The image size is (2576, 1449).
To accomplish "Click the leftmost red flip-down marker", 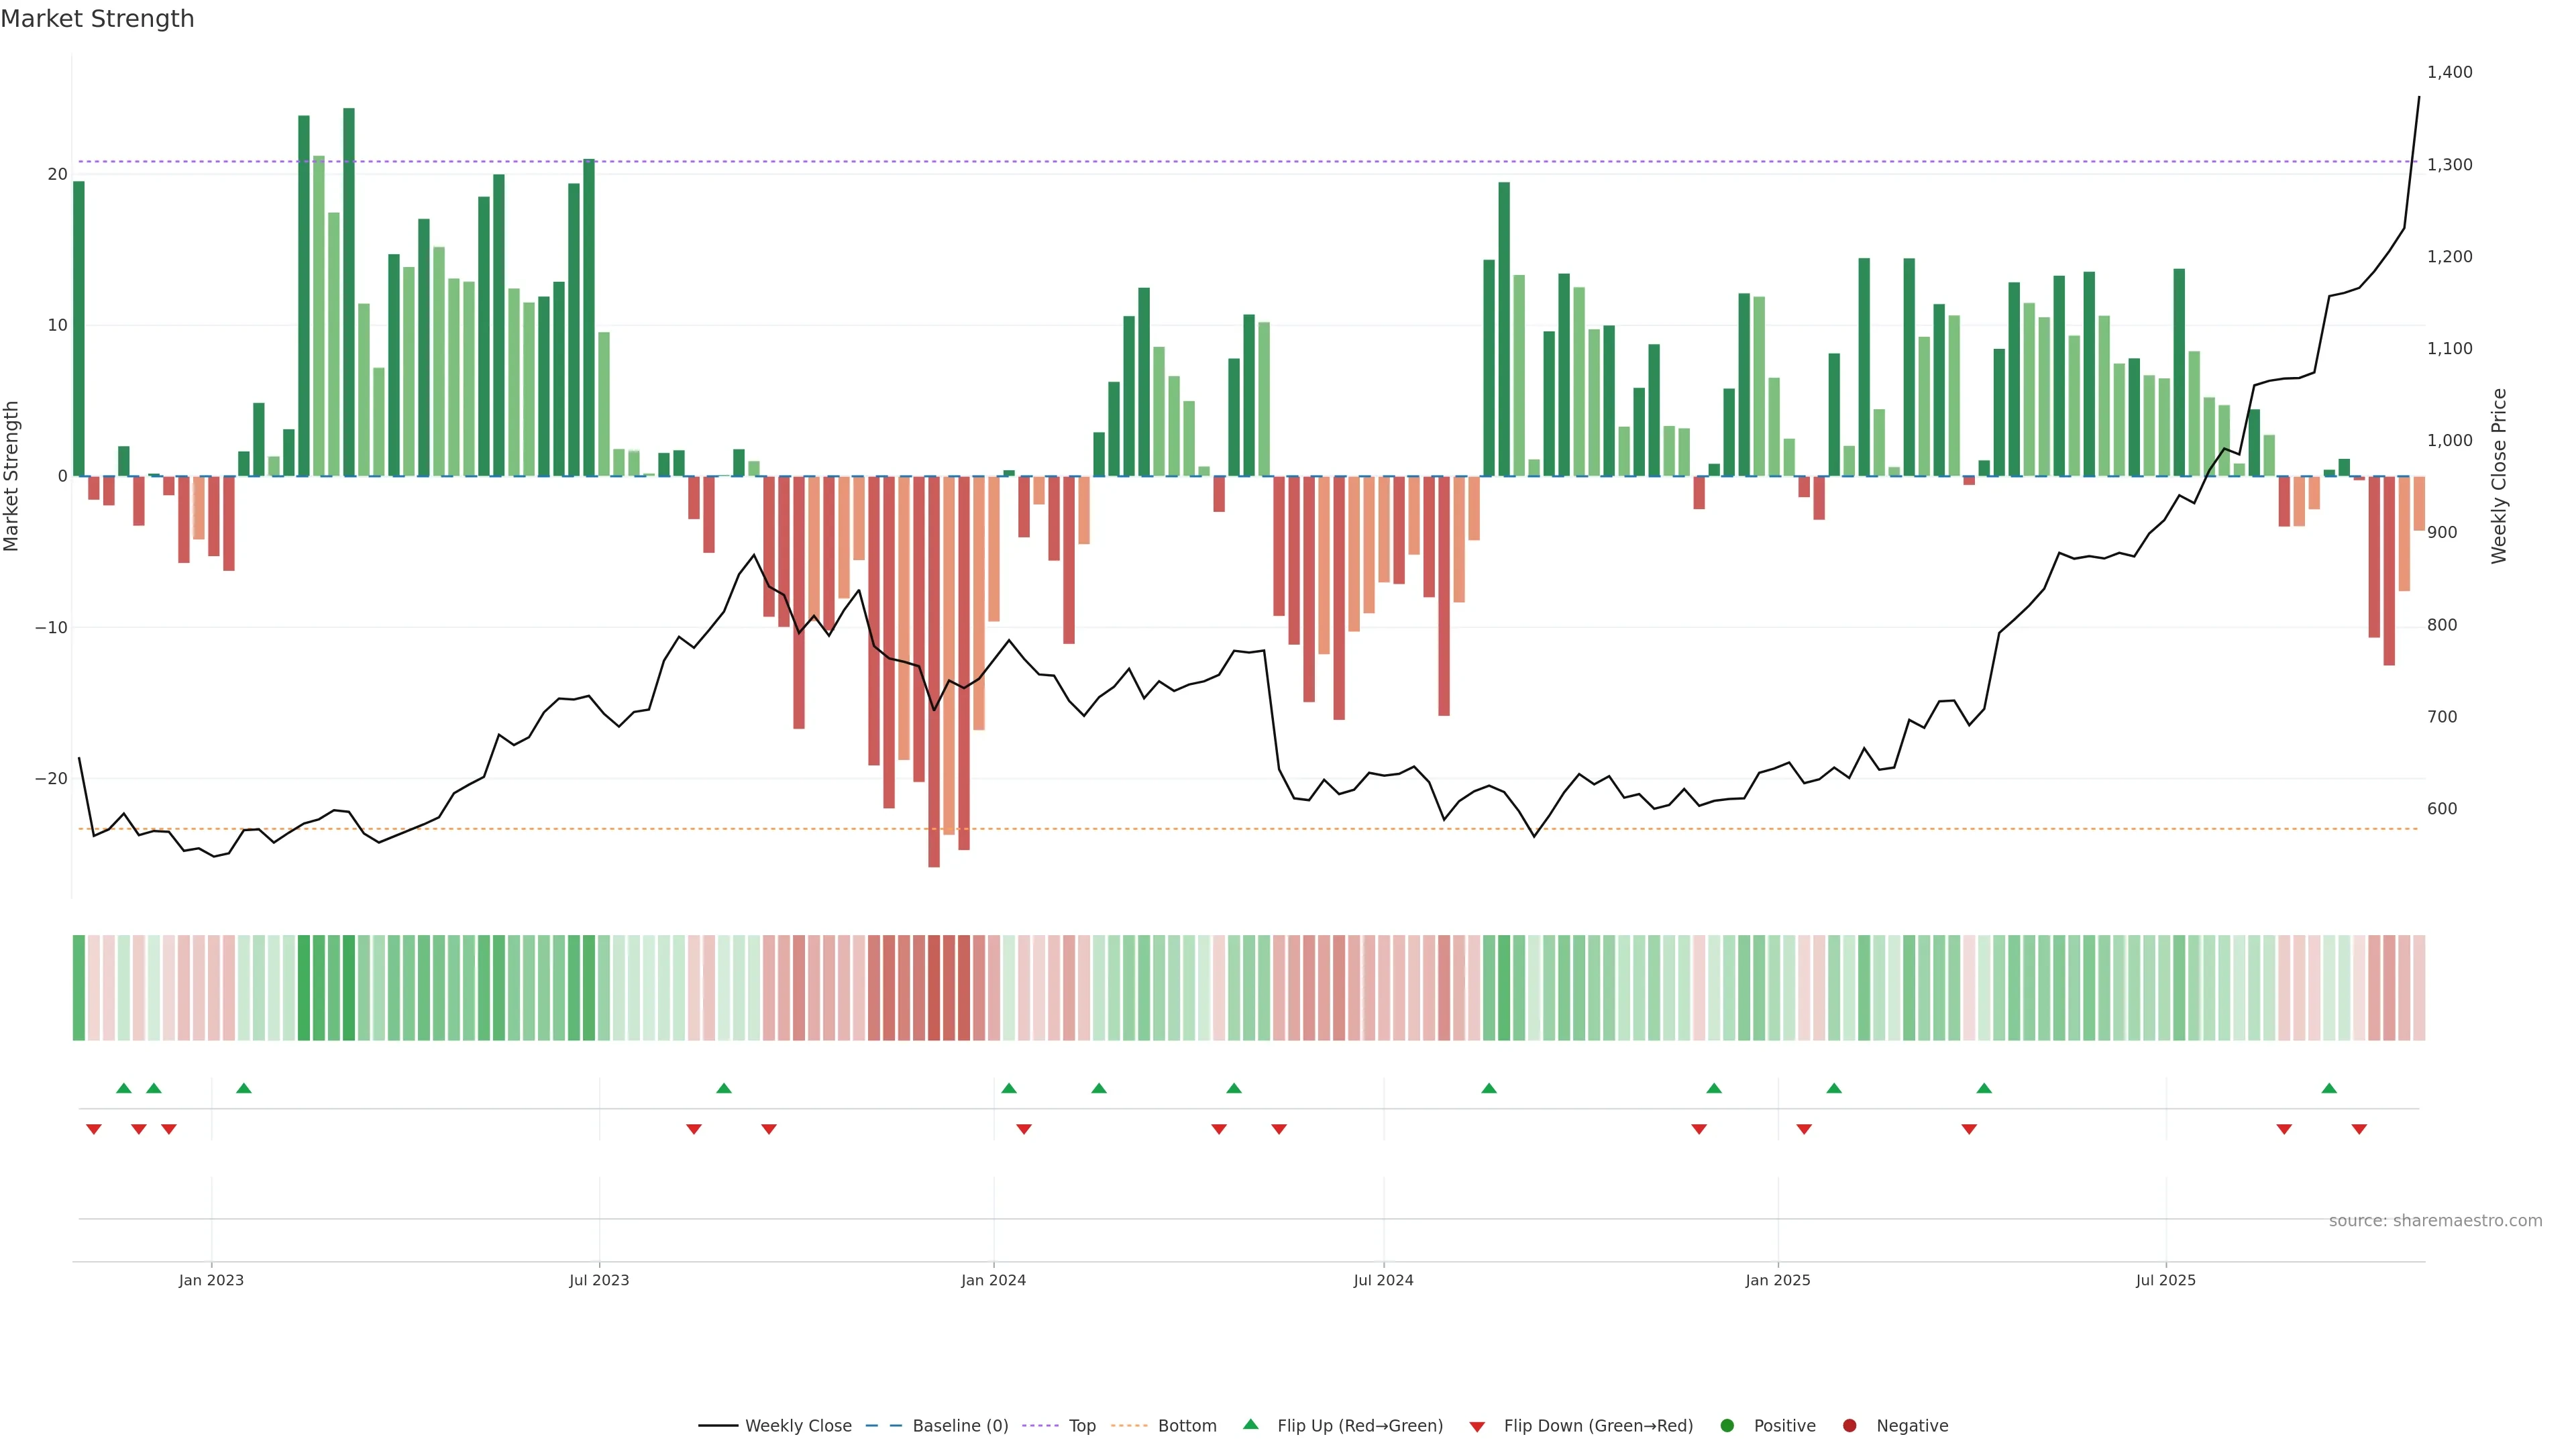I will tap(94, 1129).
